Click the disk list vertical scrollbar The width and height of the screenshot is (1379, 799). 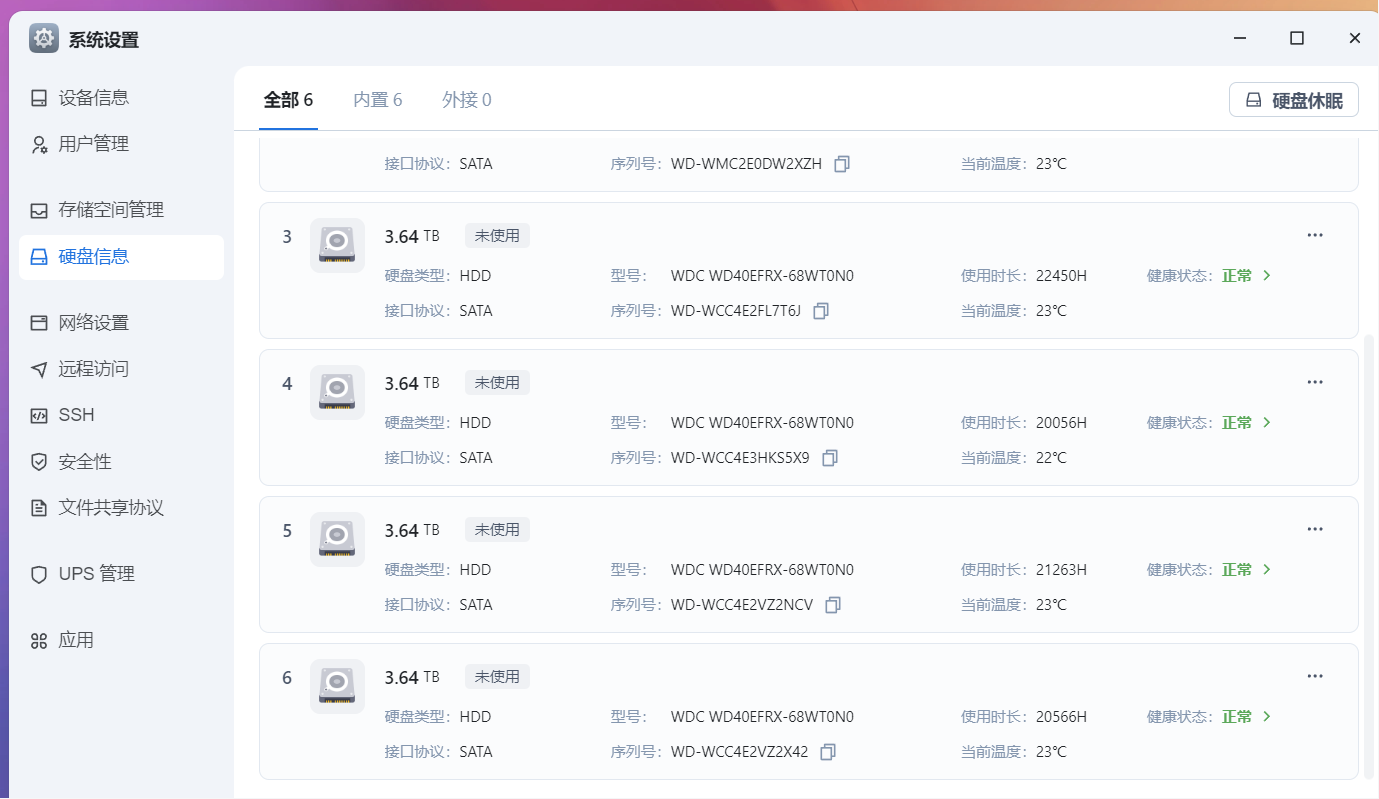tap(1370, 557)
